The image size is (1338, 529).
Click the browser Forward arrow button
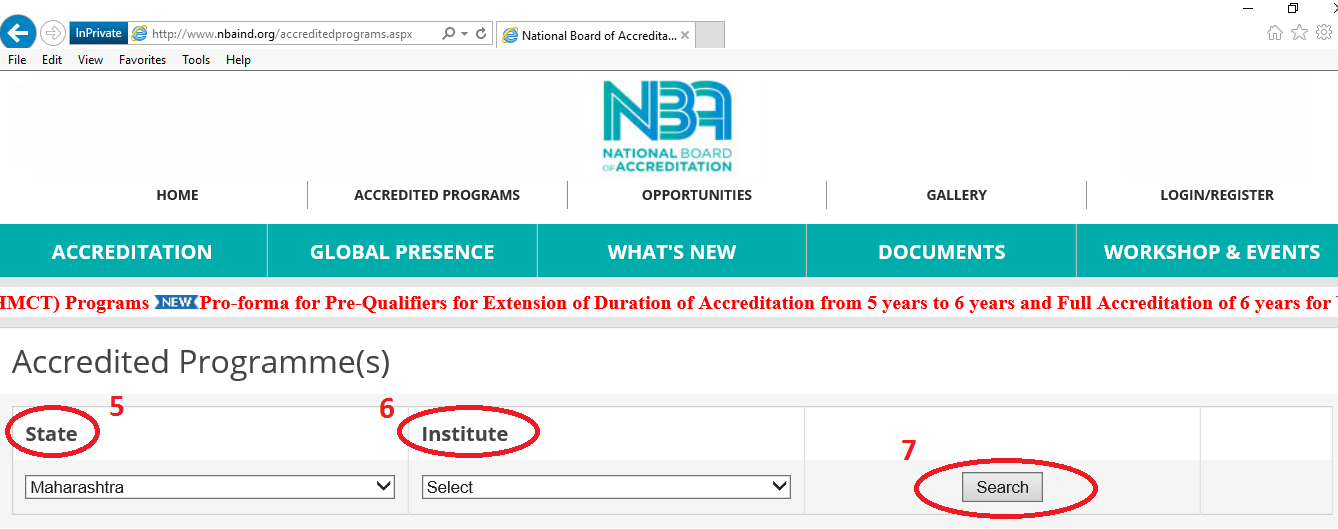[53, 33]
